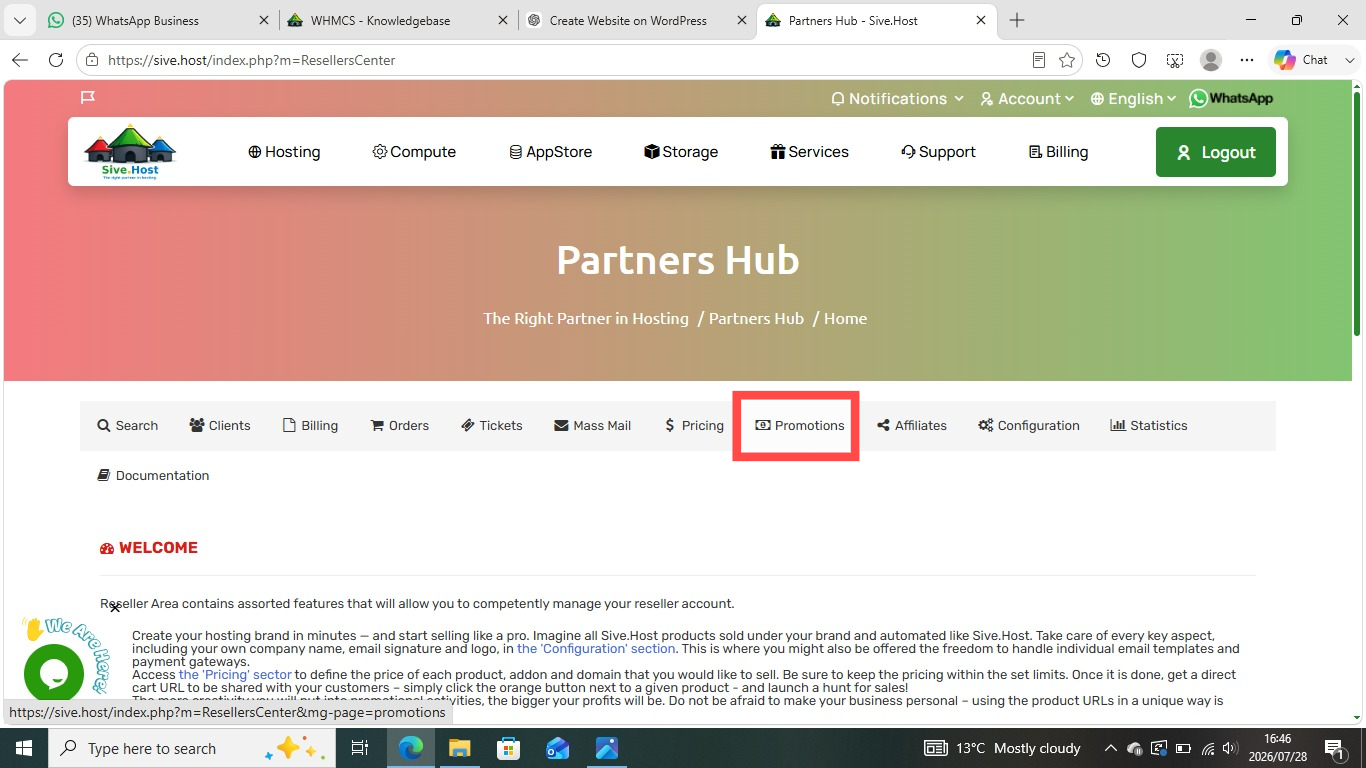Open the Configuration tab

(x=1028, y=426)
